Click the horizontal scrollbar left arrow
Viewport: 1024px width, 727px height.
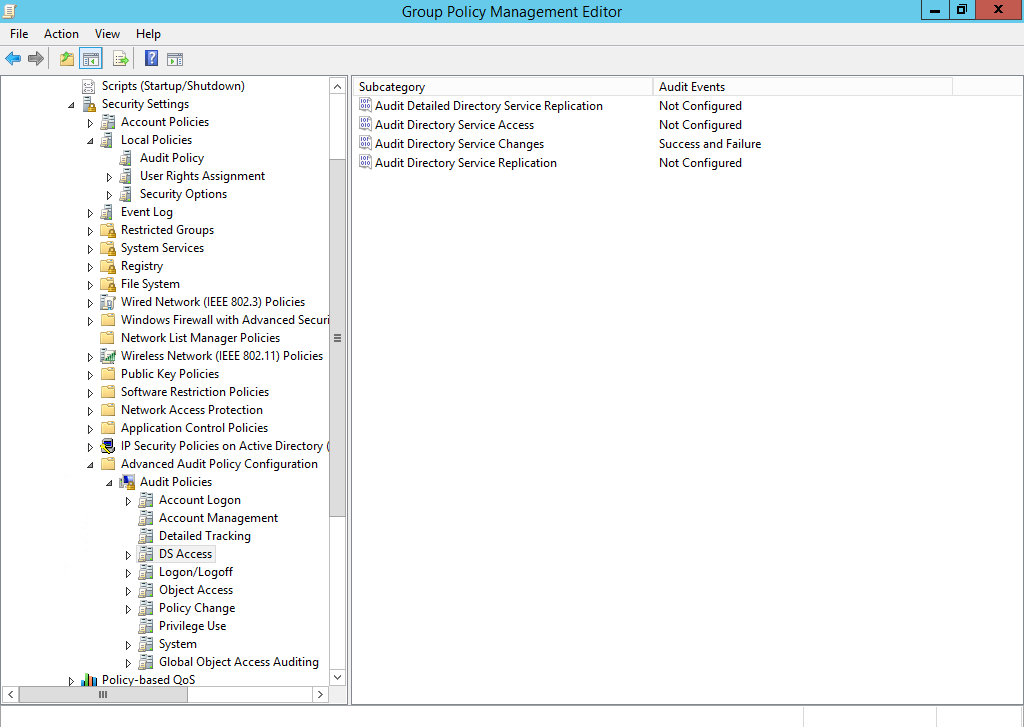tap(10, 694)
